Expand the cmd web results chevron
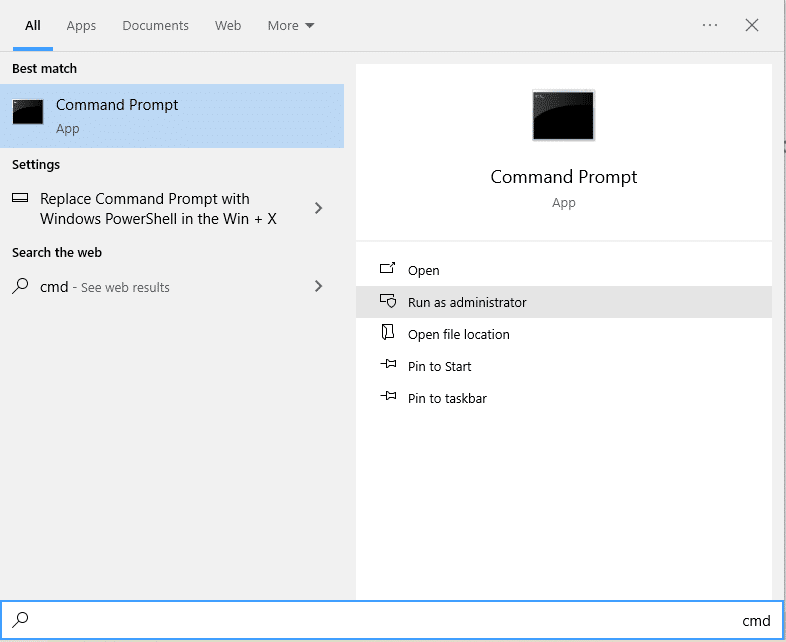 pos(318,287)
